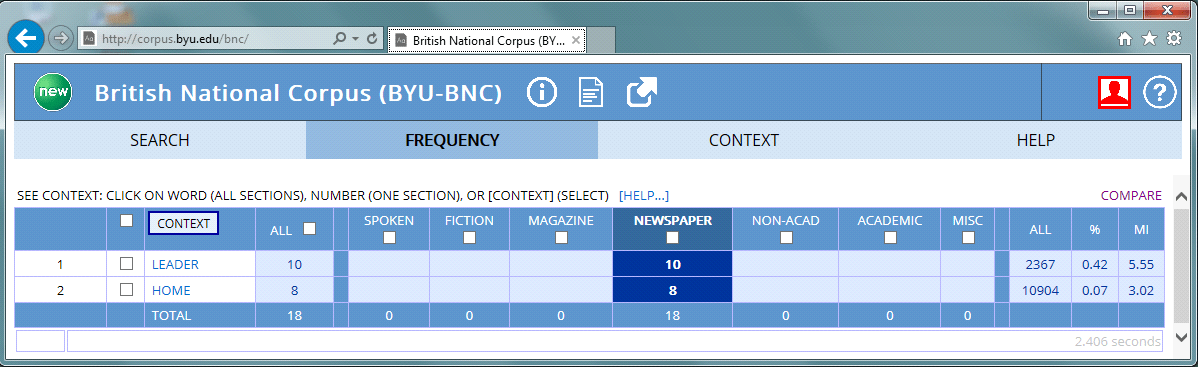This screenshot has width=1198, height=367.
Task: Open browser home icon
Action: 1125,39
